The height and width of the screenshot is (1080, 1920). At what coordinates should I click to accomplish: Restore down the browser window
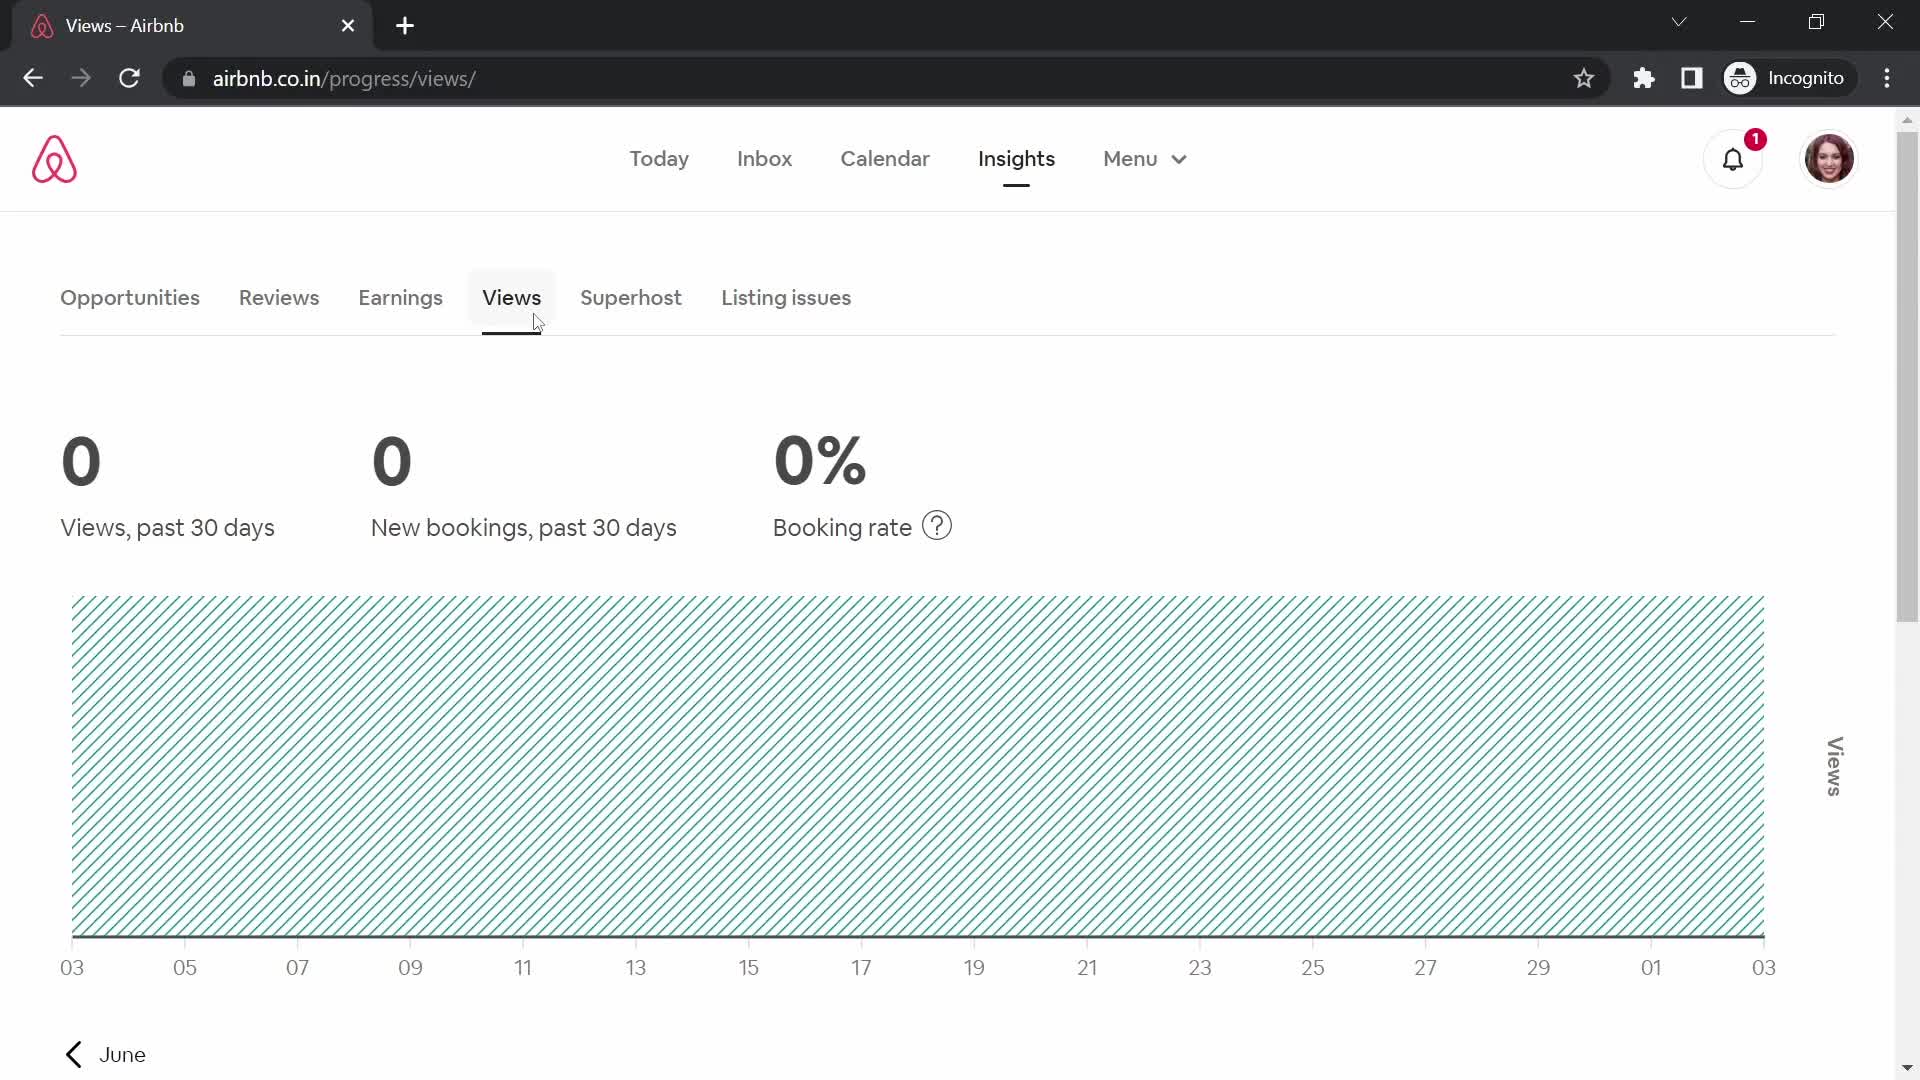click(1817, 22)
